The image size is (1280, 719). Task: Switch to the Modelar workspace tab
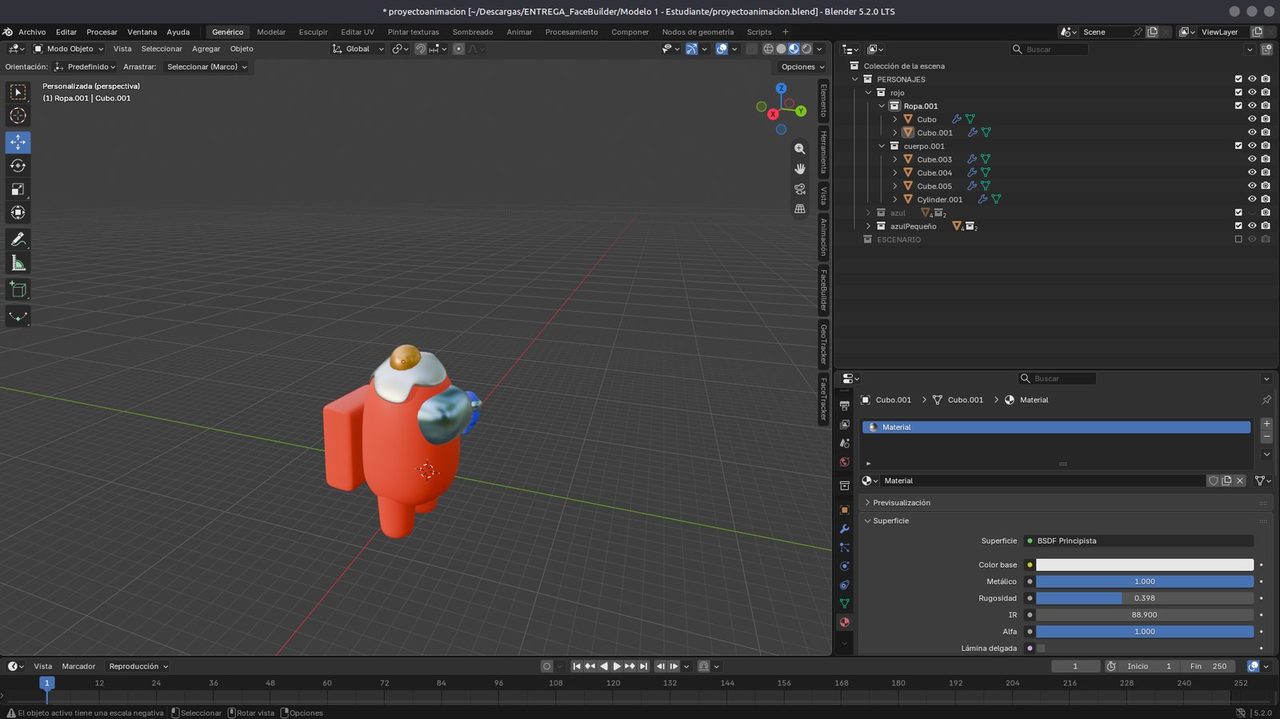click(x=271, y=32)
